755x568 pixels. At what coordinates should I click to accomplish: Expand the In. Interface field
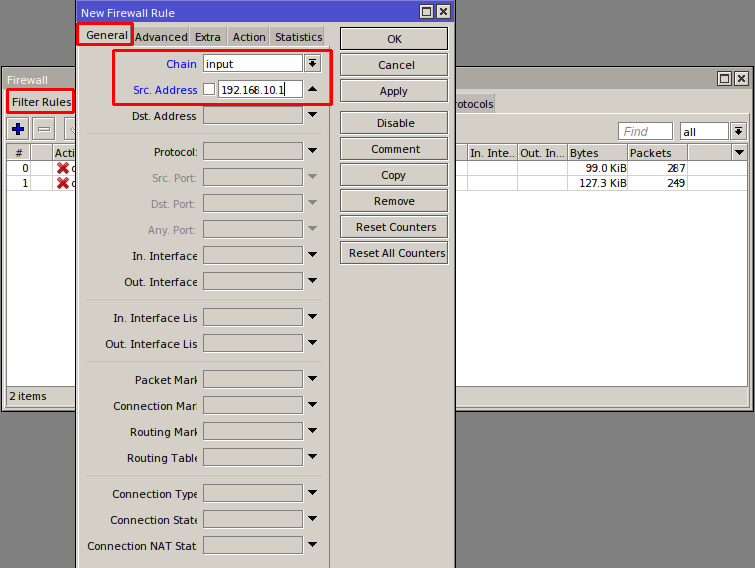coord(312,255)
